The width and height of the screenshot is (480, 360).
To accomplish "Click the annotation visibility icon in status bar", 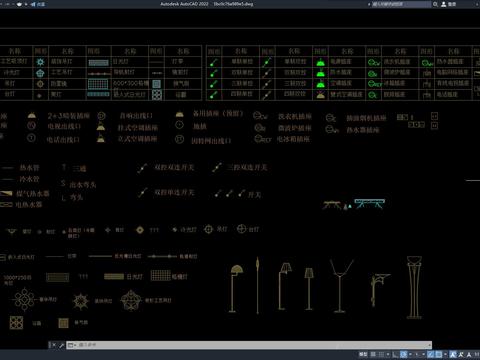I will (453, 354).
